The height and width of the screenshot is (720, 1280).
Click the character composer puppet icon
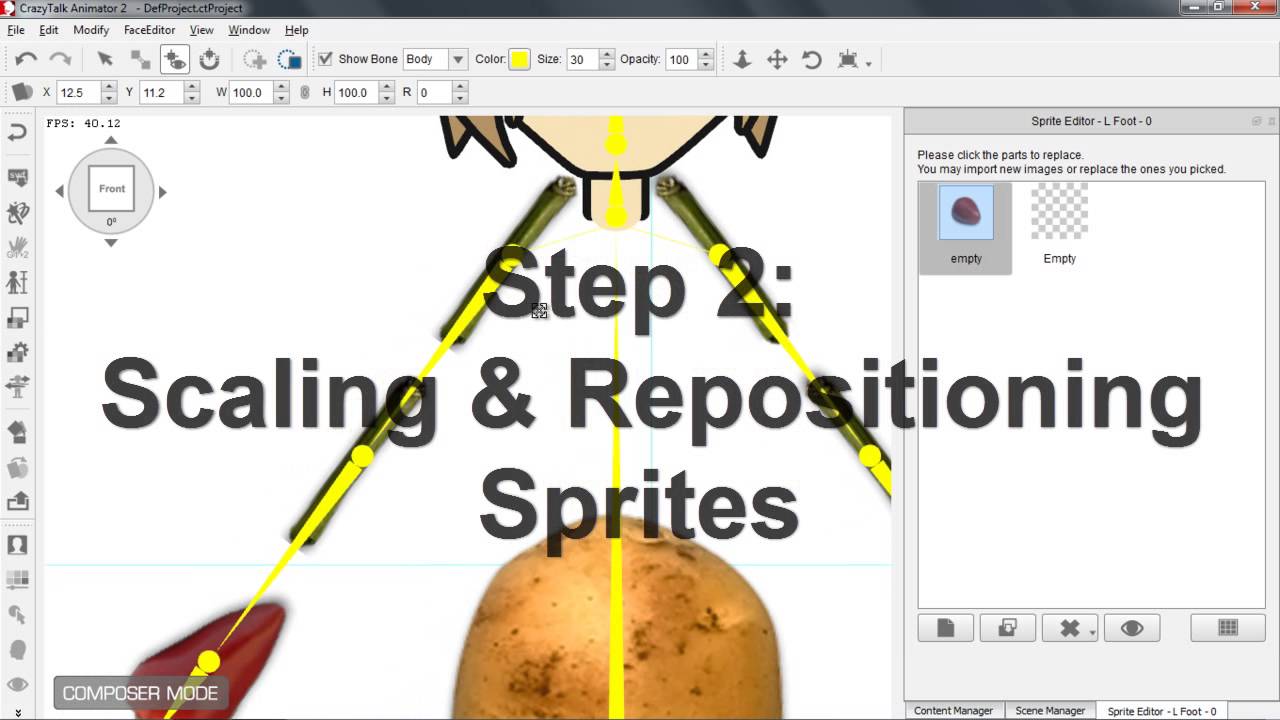point(17,213)
